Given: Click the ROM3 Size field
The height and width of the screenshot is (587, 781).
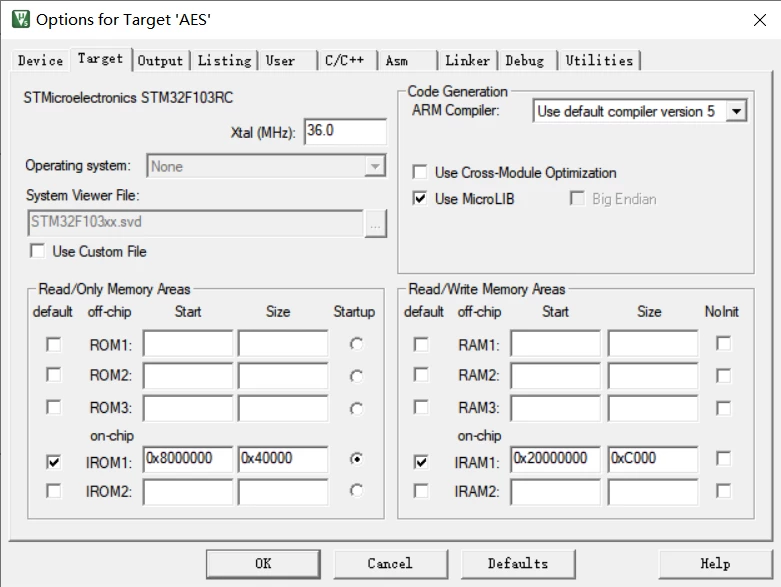Looking at the screenshot, I should pos(283,408).
